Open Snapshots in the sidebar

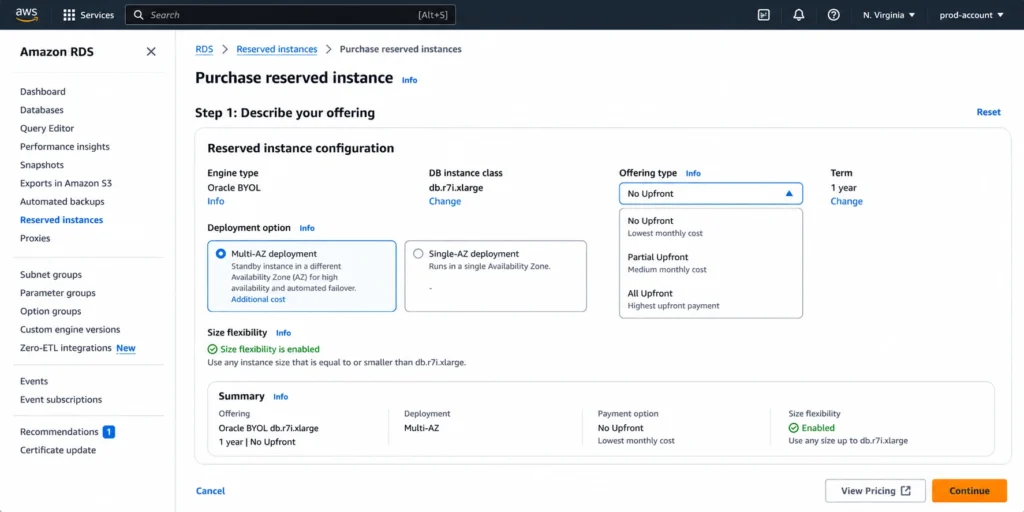(x=42, y=165)
